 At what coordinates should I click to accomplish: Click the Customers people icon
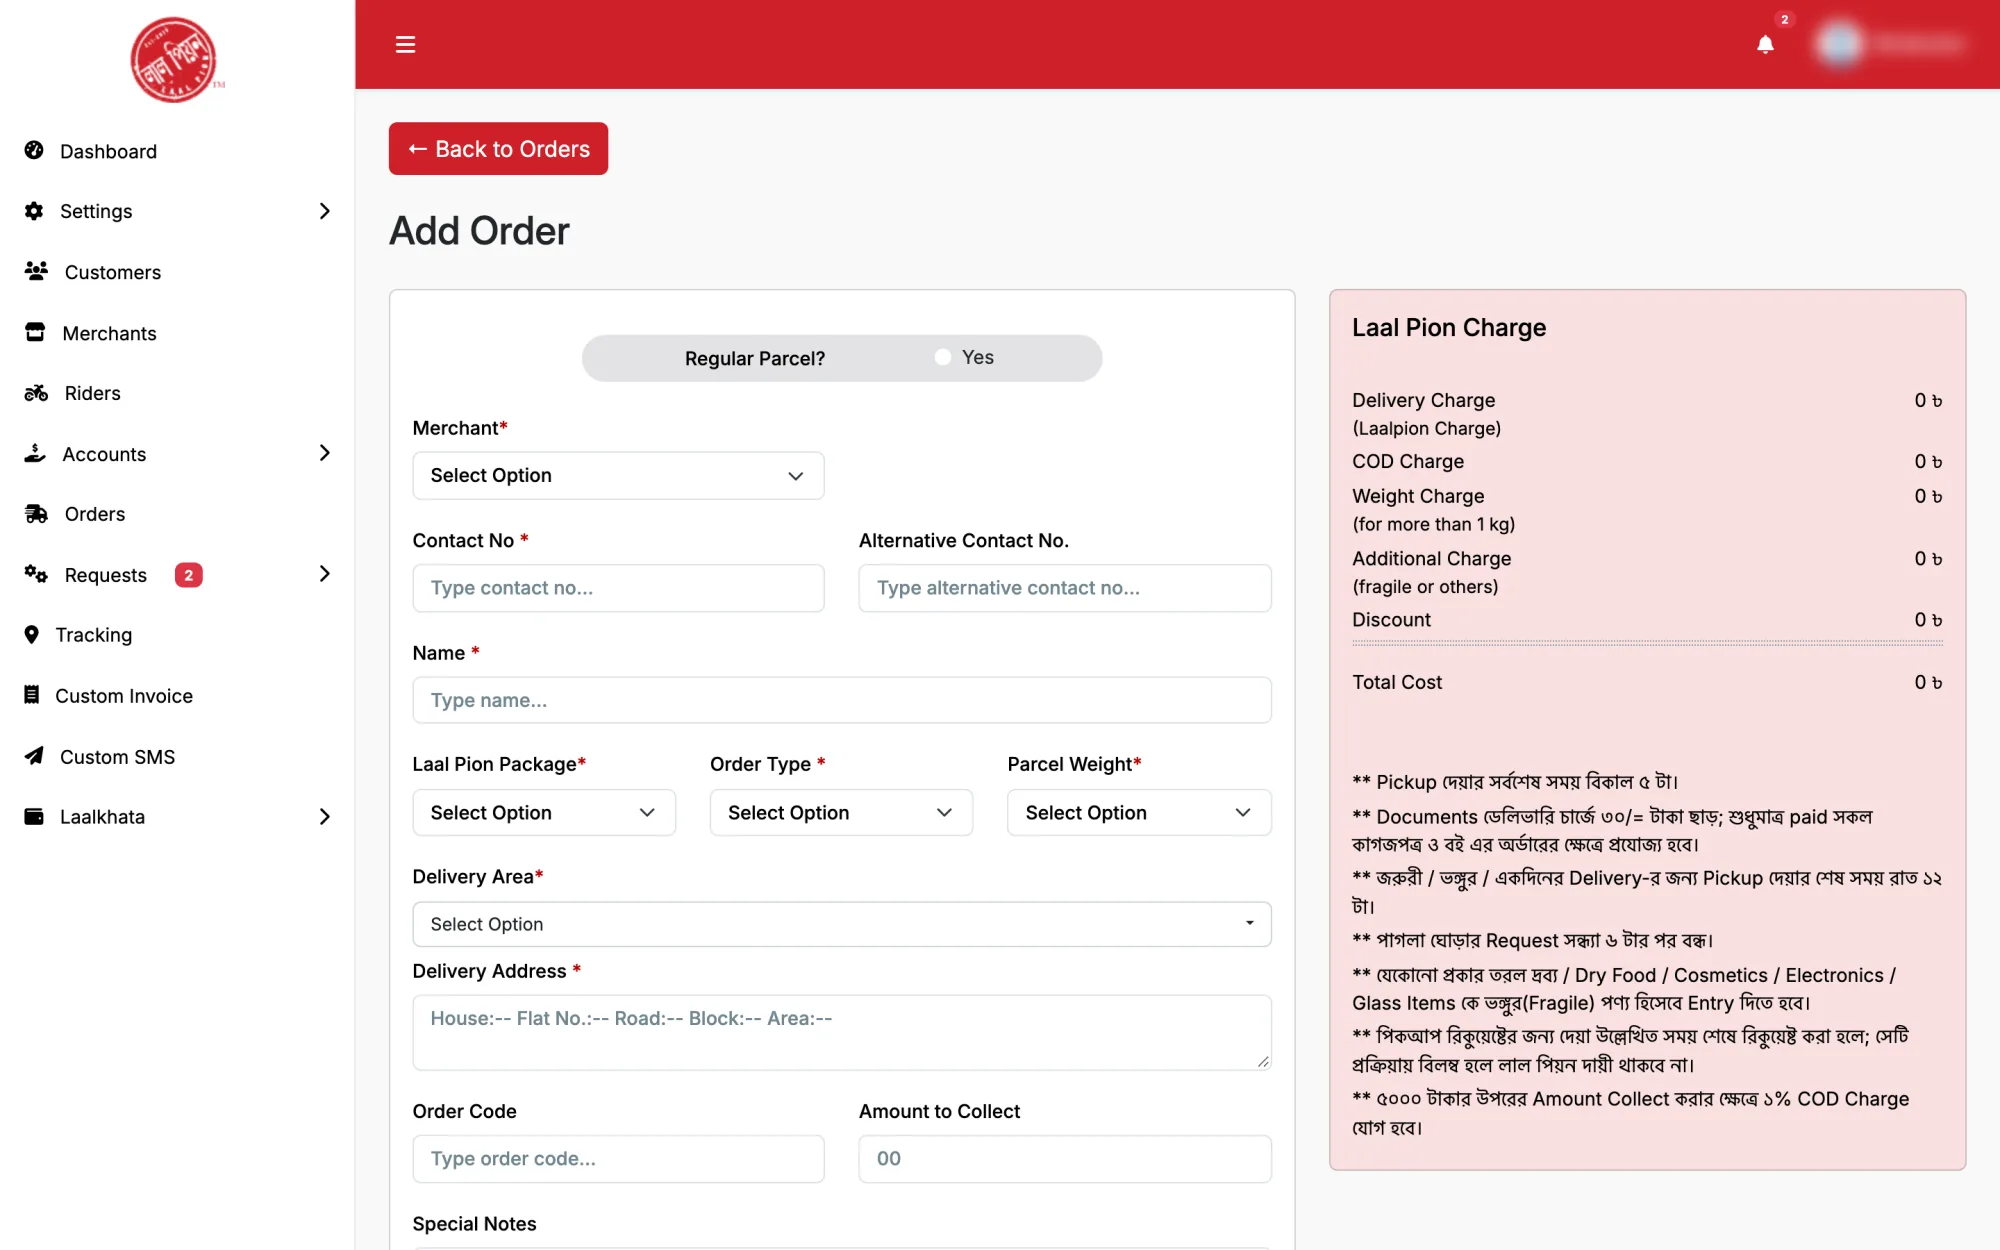[36, 271]
